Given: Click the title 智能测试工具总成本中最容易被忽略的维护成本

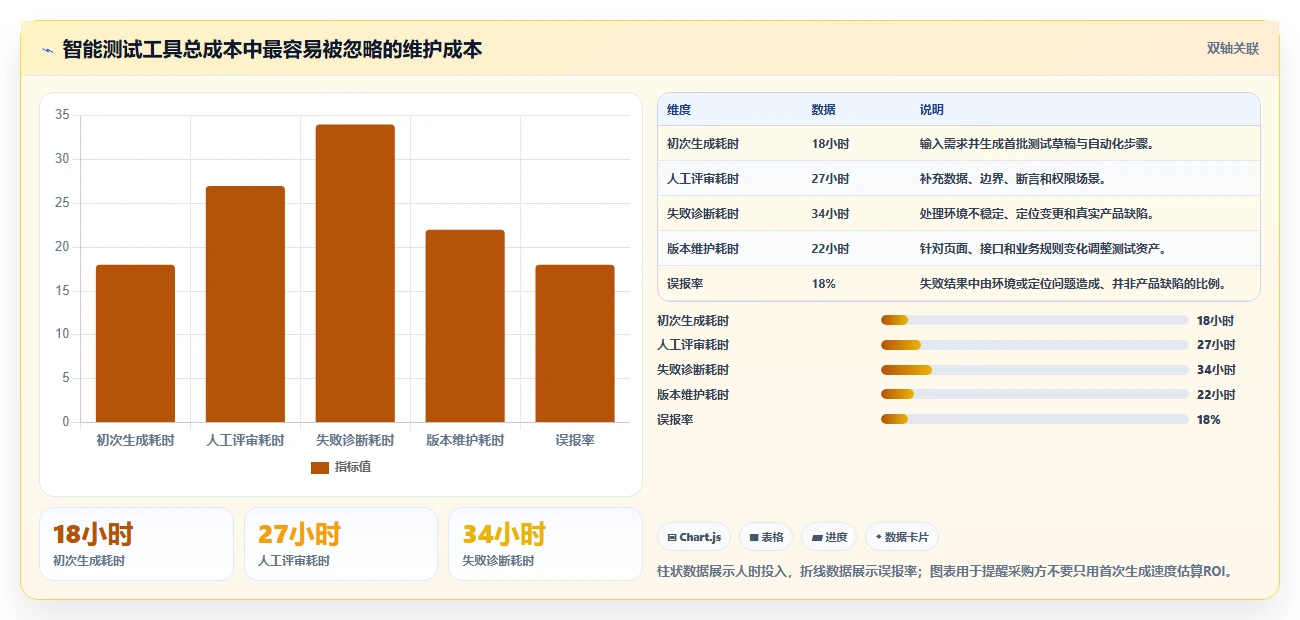Looking at the screenshot, I should (272, 49).
